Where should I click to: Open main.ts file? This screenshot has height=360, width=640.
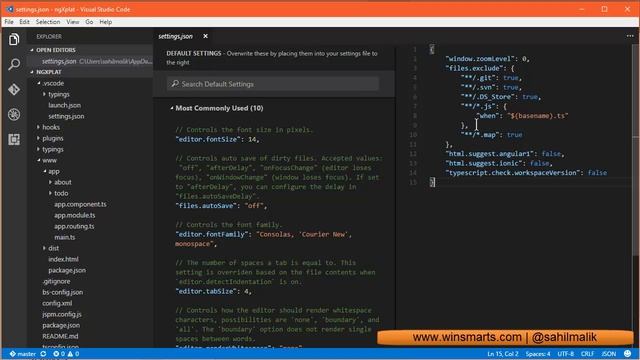(65, 238)
